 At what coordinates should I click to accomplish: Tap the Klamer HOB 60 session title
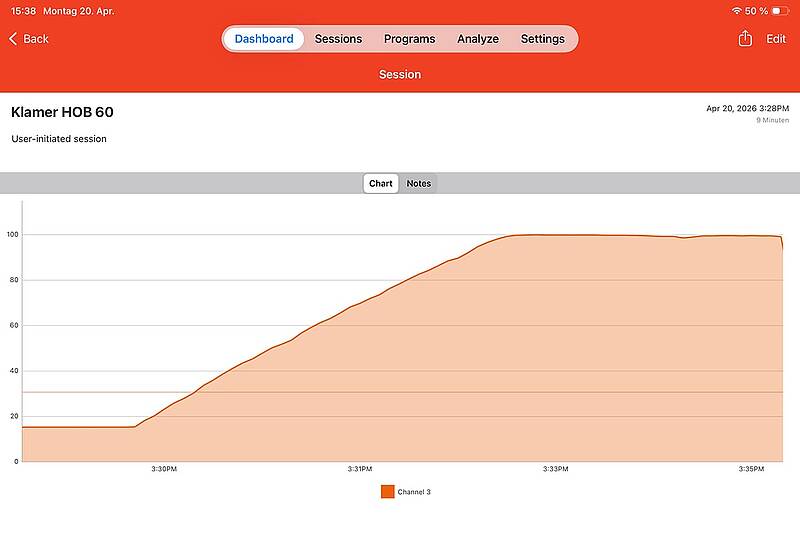click(62, 112)
